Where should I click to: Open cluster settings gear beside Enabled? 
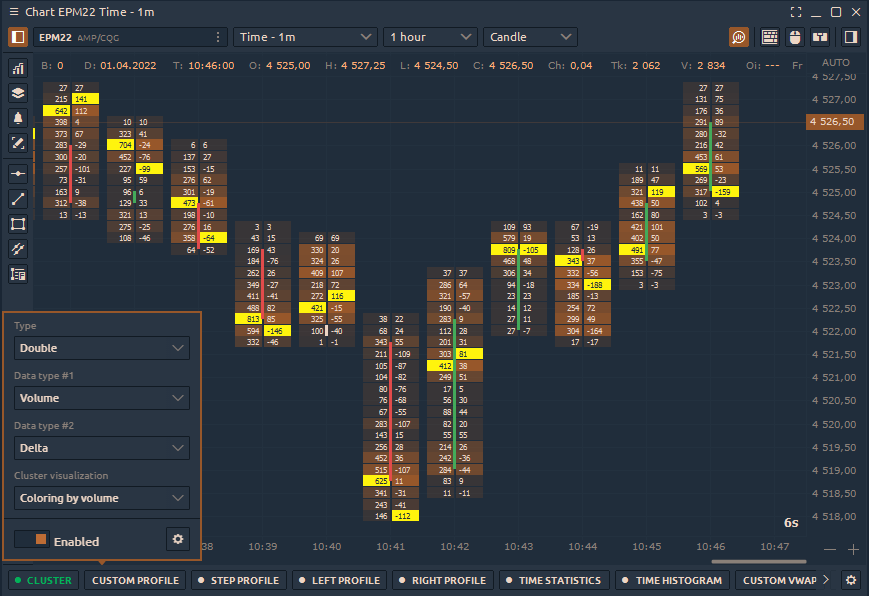pos(178,539)
